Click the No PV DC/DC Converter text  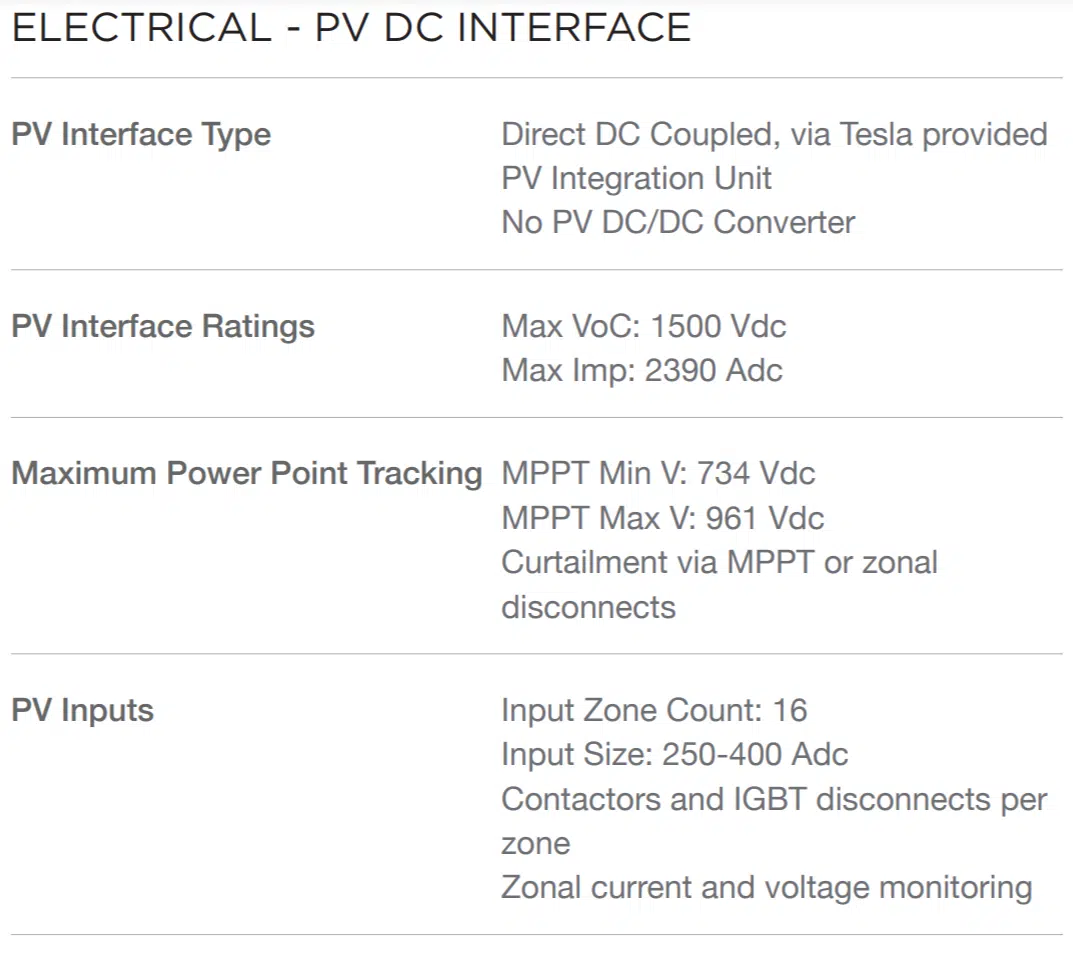(678, 222)
